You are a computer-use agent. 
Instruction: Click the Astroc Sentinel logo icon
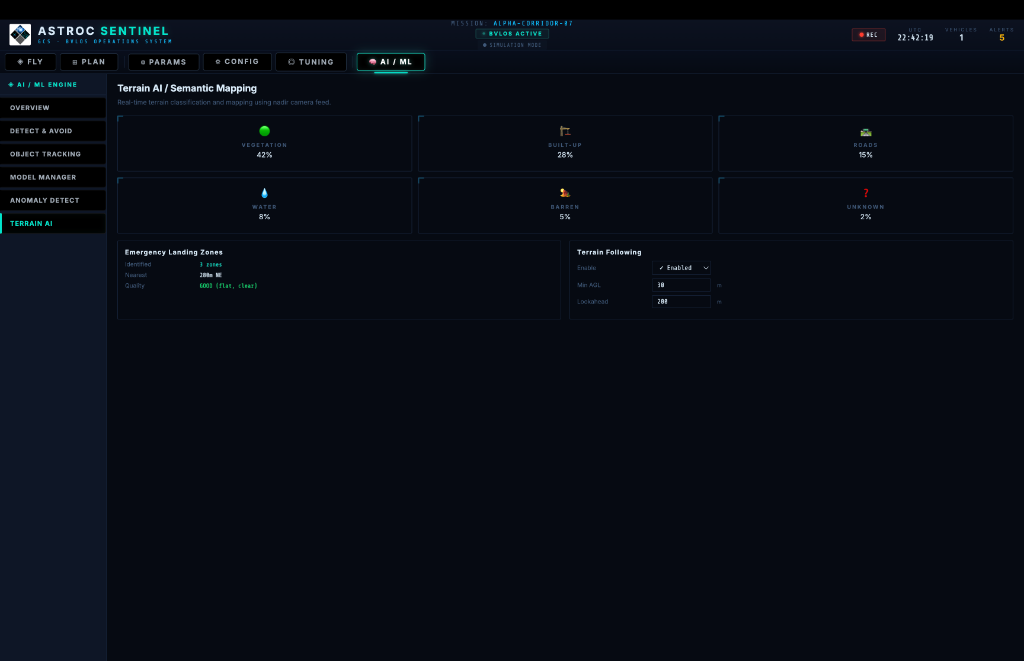coord(19,33)
